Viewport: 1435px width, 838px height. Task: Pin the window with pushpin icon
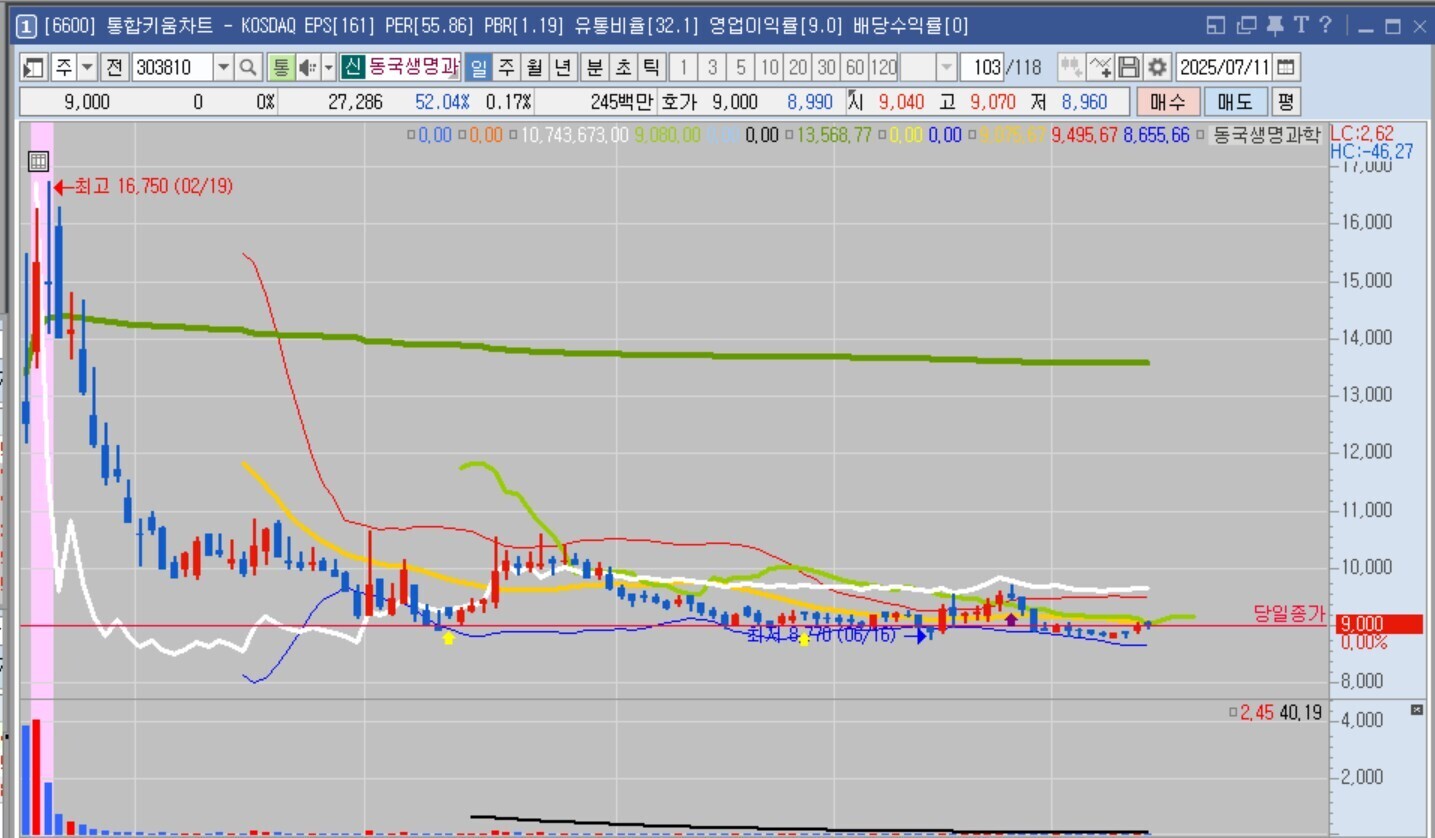tap(1275, 26)
